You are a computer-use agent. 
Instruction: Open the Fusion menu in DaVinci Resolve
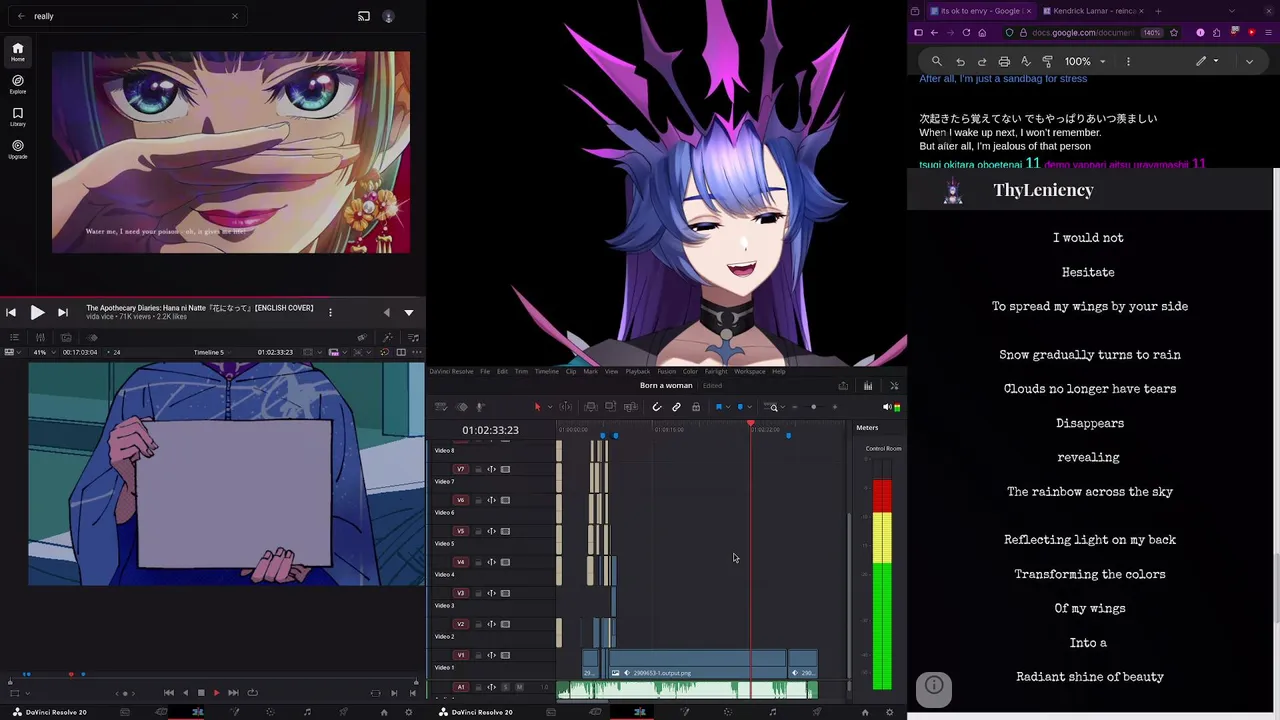[x=666, y=371]
